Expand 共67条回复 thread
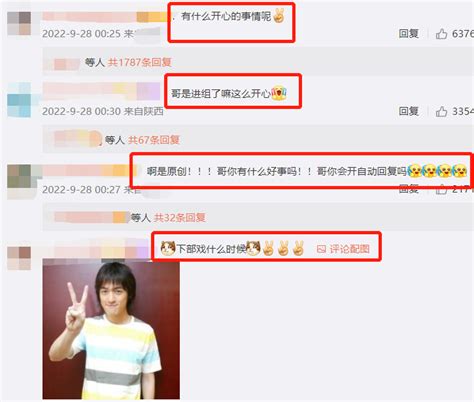 coord(154,140)
